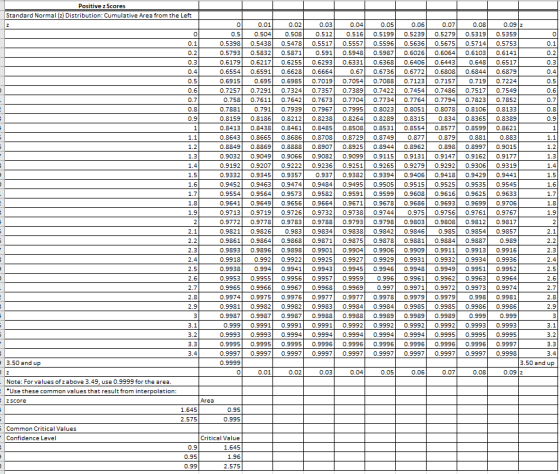This screenshot has height=474, width=560.
Task: Click cell 0.9998 in the z 3.4 row
Action: click(x=503, y=353)
